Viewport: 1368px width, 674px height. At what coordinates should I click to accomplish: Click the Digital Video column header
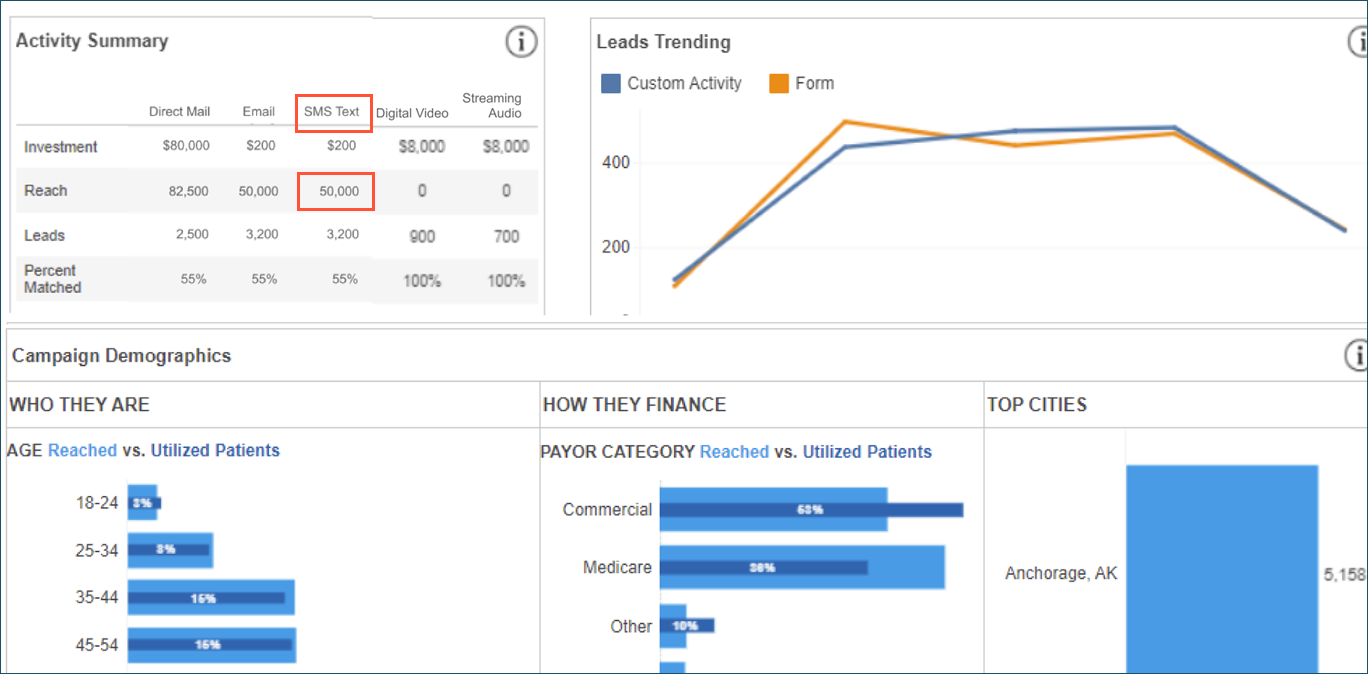[x=412, y=113]
